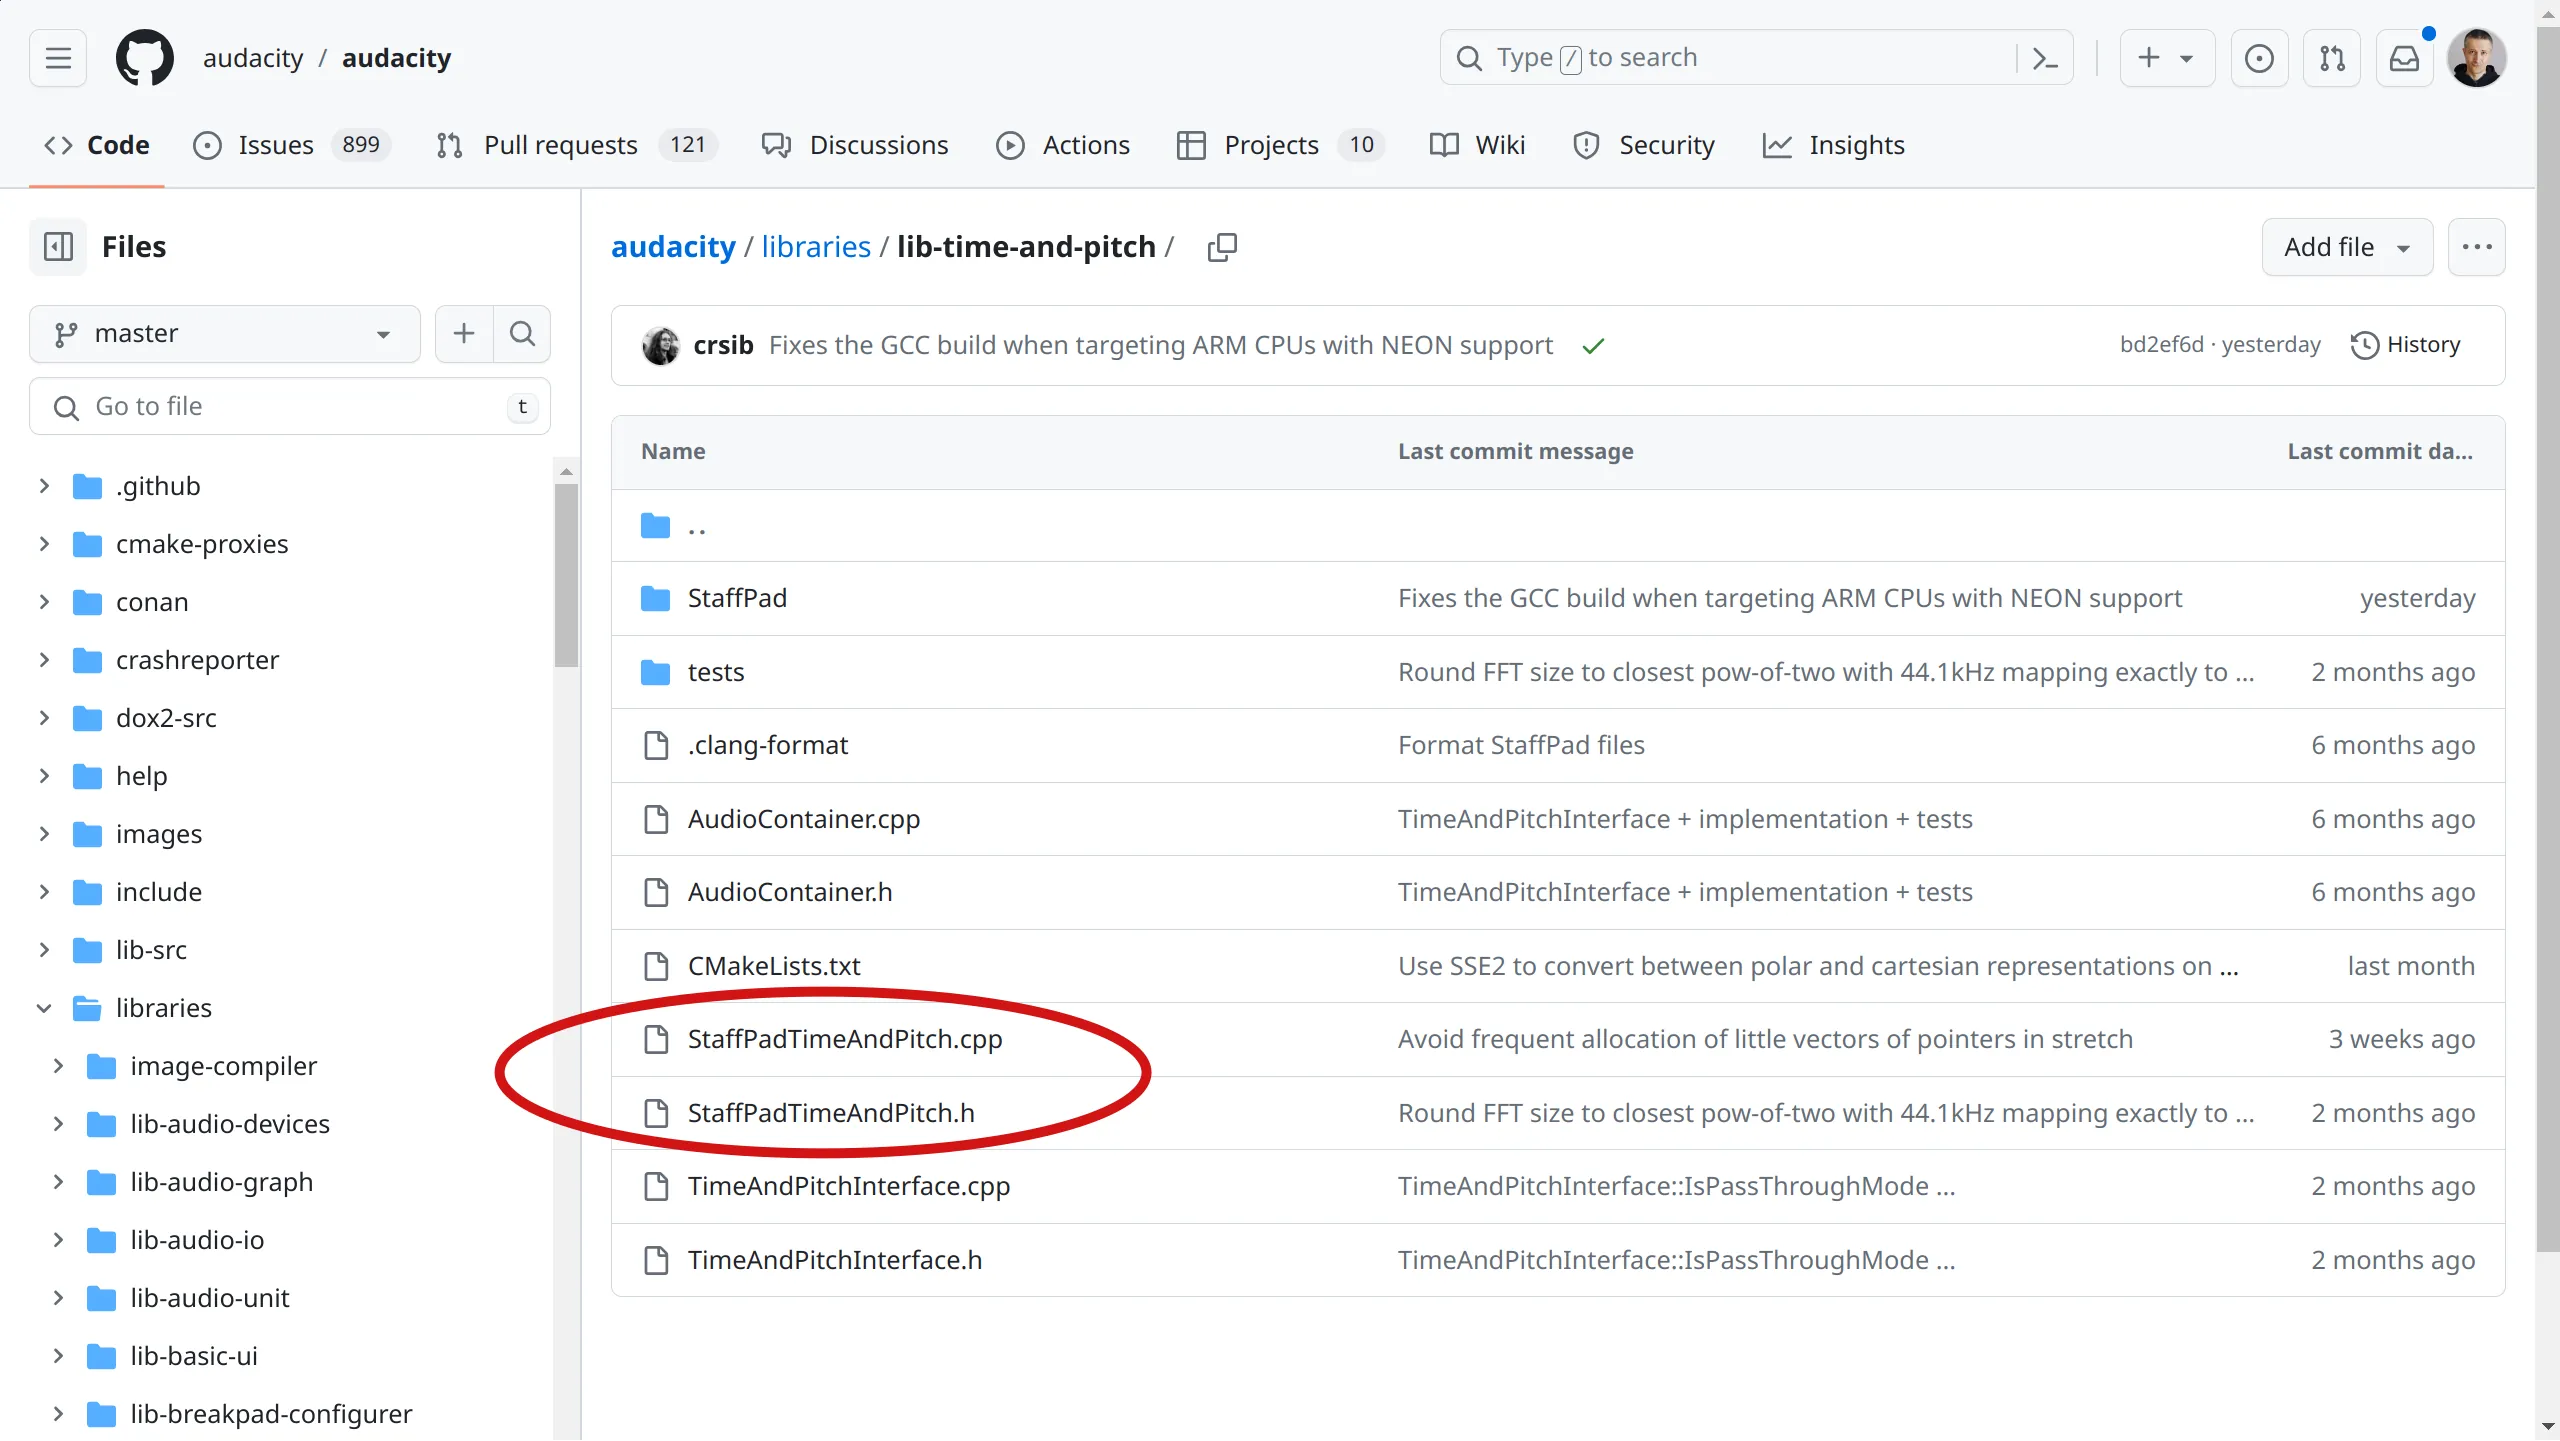This screenshot has height=1441, width=2560.
Task: Open StaffPadTimeAndPitch.cpp file
Action: coord(844,1039)
